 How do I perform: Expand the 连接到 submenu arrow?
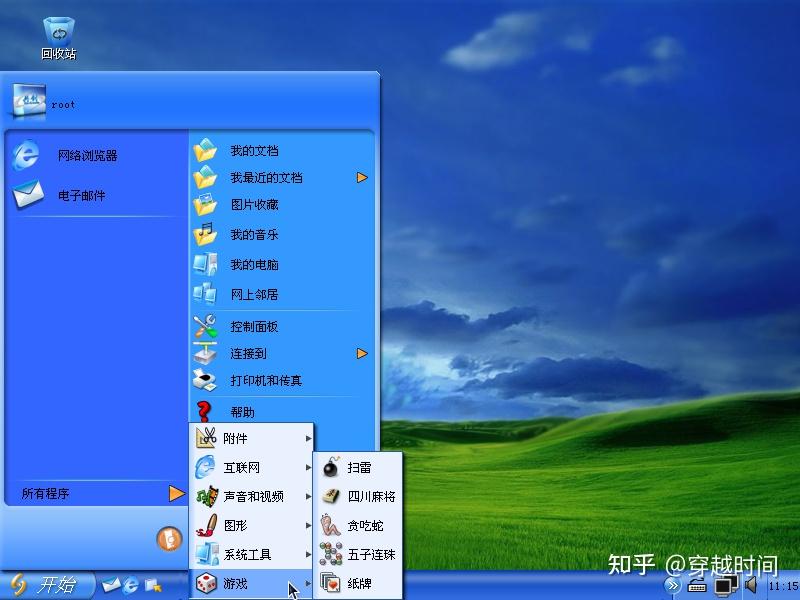(362, 354)
